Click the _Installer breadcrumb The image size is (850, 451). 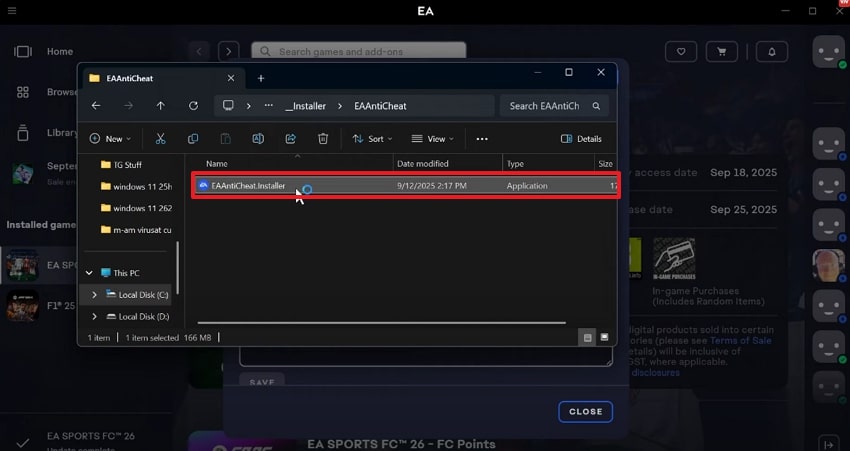305,106
